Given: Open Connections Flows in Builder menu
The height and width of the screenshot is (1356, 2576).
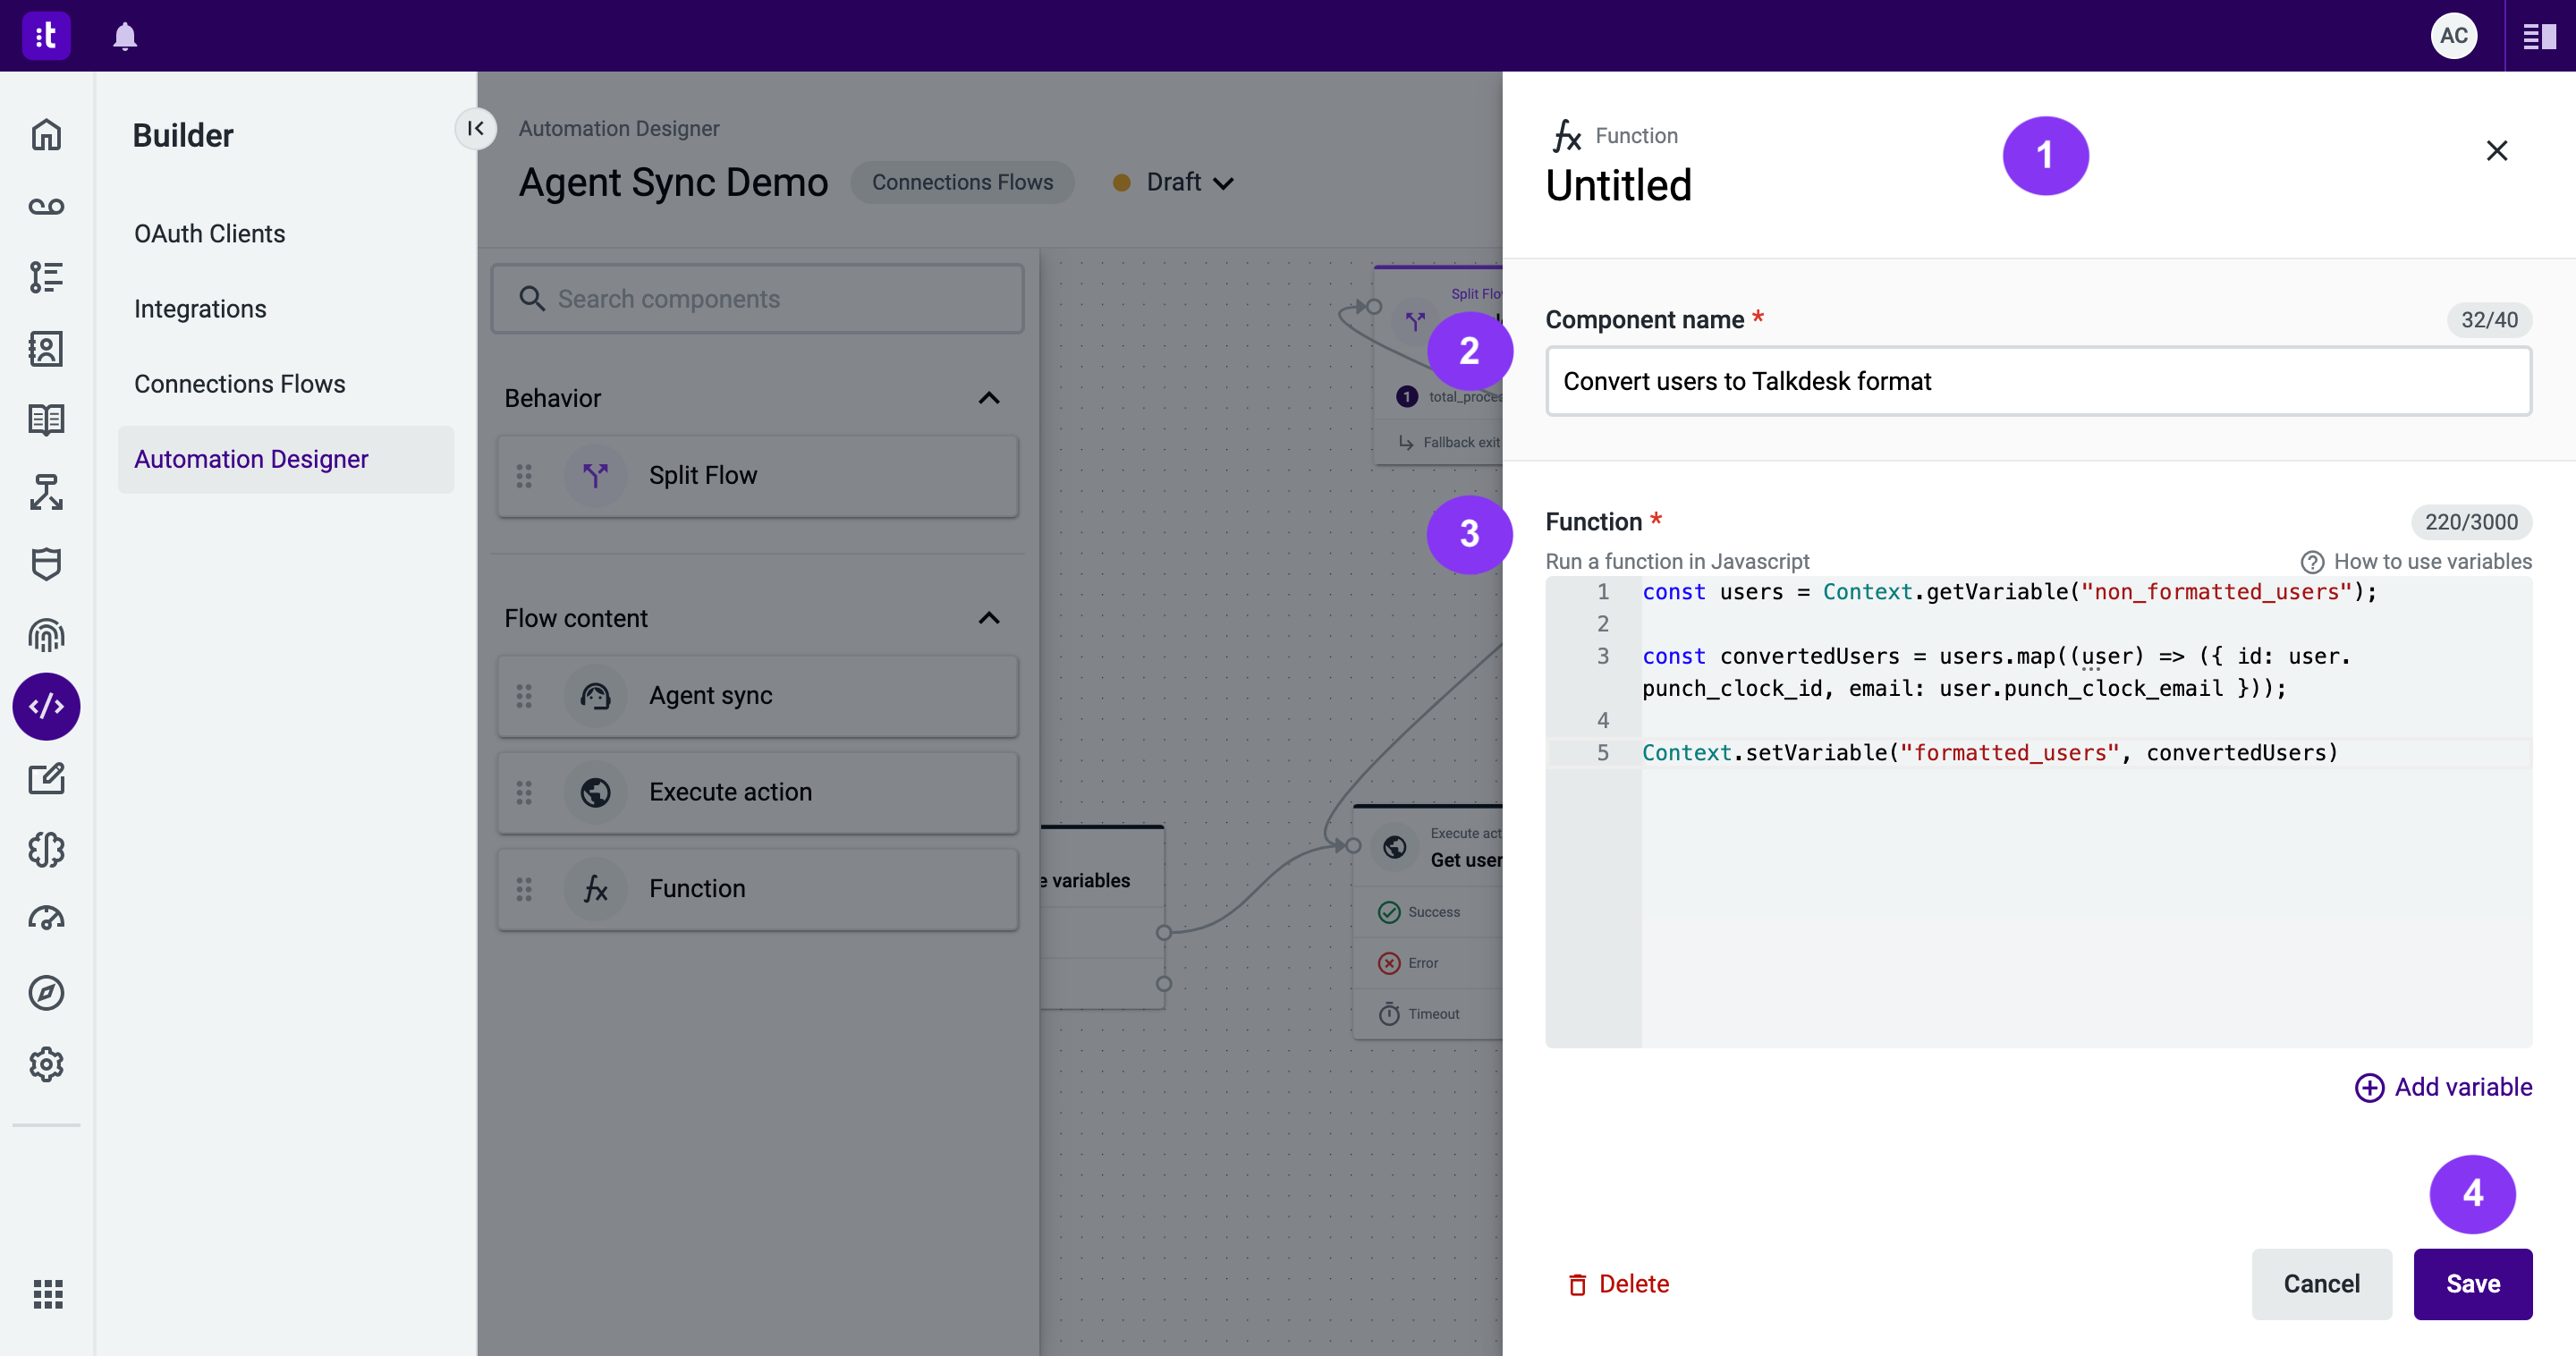Looking at the screenshot, I should pyautogui.click(x=240, y=384).
